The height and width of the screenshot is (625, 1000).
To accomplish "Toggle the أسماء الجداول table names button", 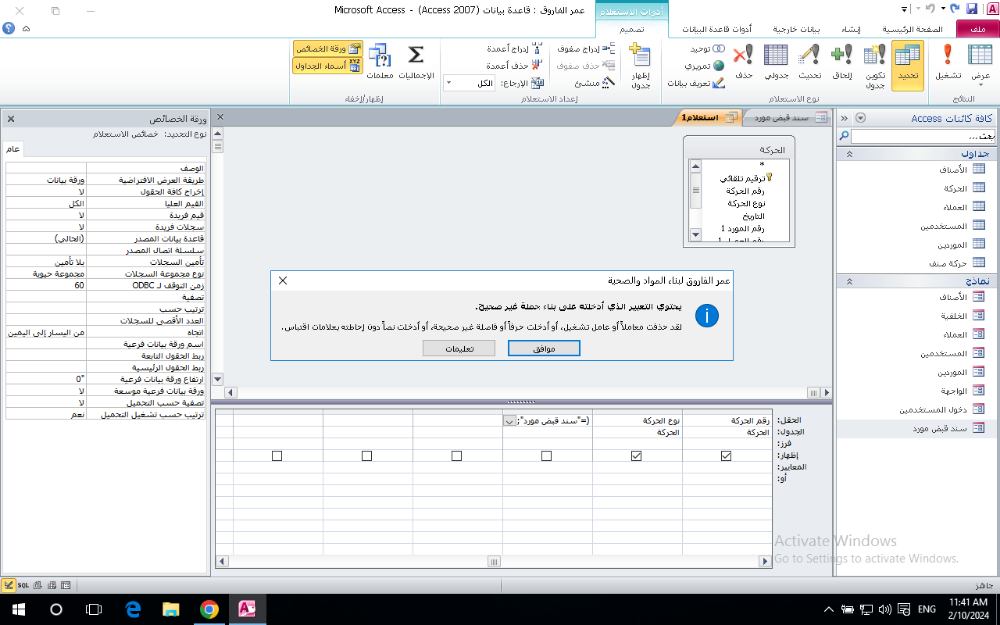I will tap(328, 66).
